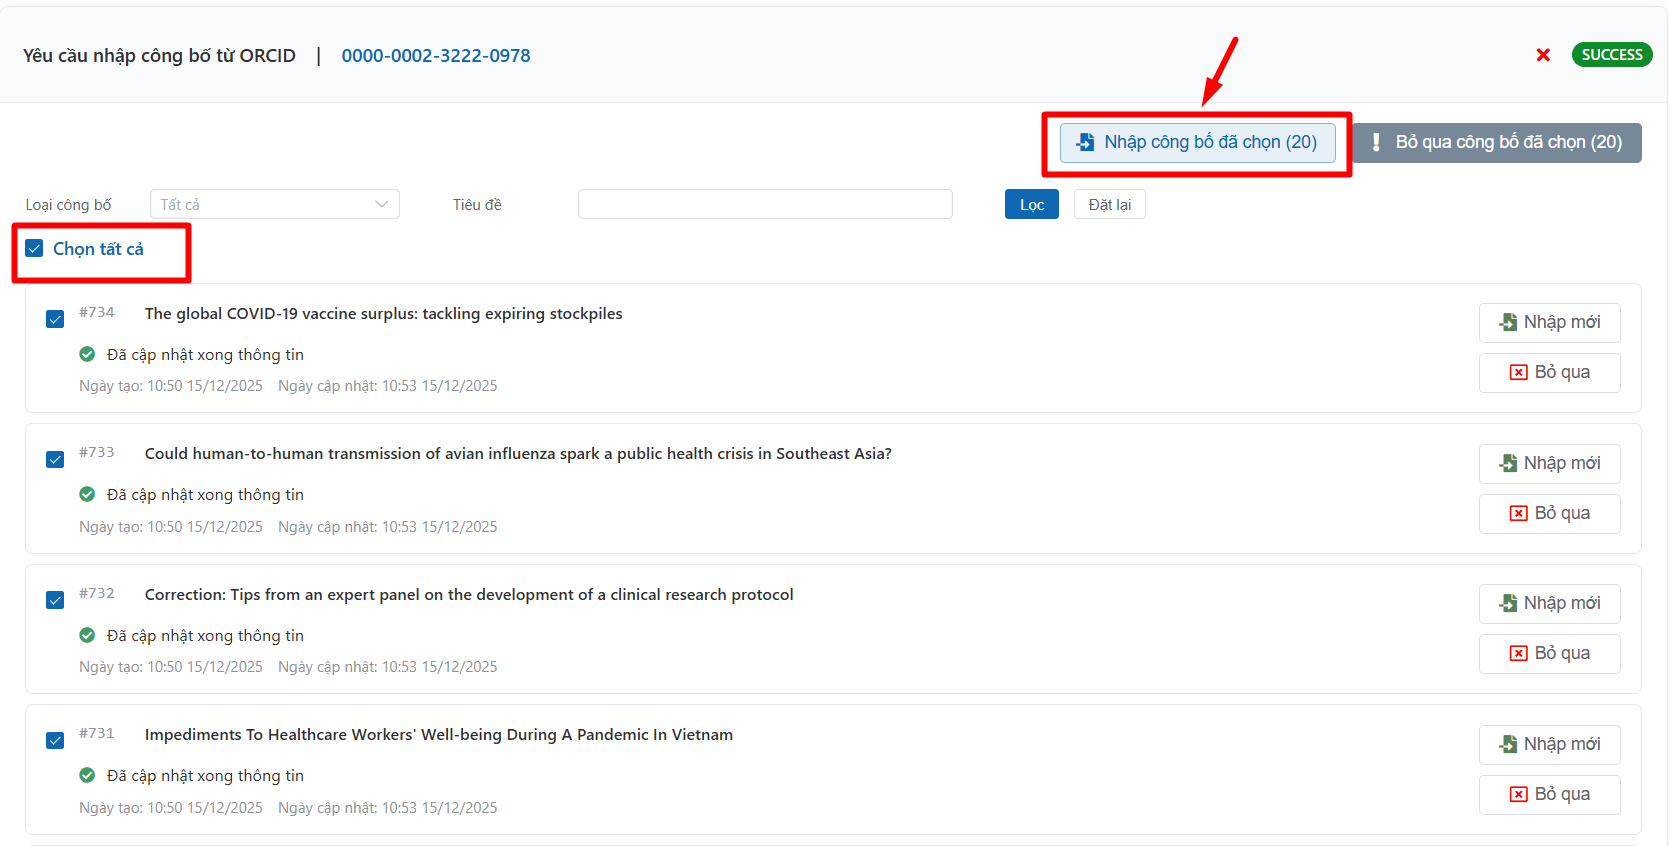The width and height of the screenshot is (1669, 846).
Task: Click 'Bỏ qua' skip icon for publication #732
Action: pyautogui.click(x=1518, y=653)
